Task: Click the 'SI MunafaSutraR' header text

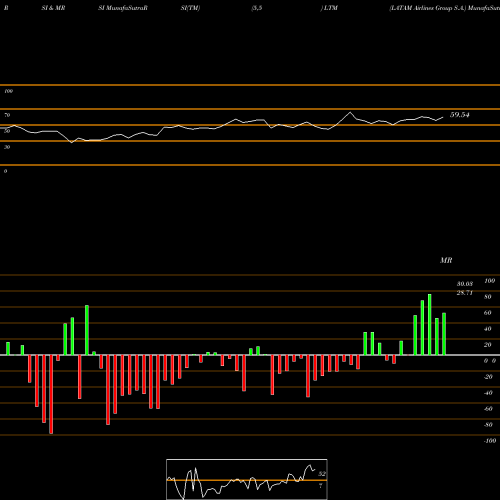Action: (123, 8)
